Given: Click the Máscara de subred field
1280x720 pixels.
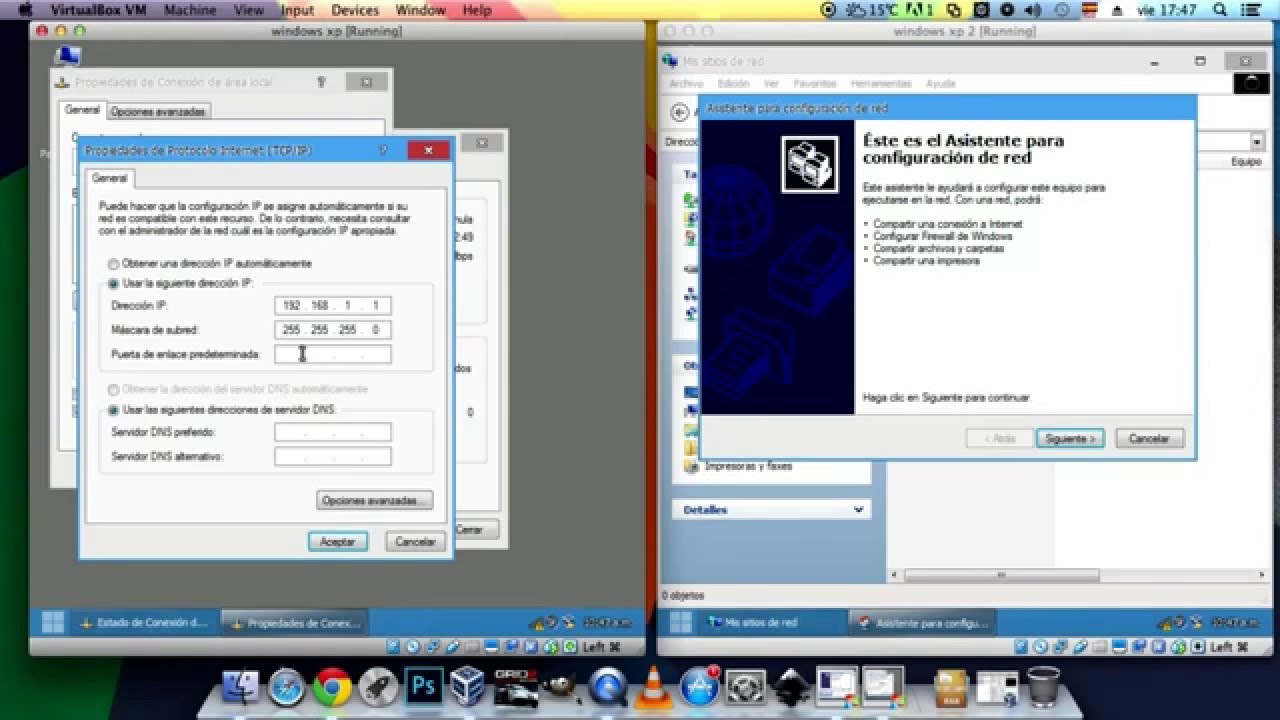Looking at the screenshot, I should pyautogui.click(x=333, y=329).
